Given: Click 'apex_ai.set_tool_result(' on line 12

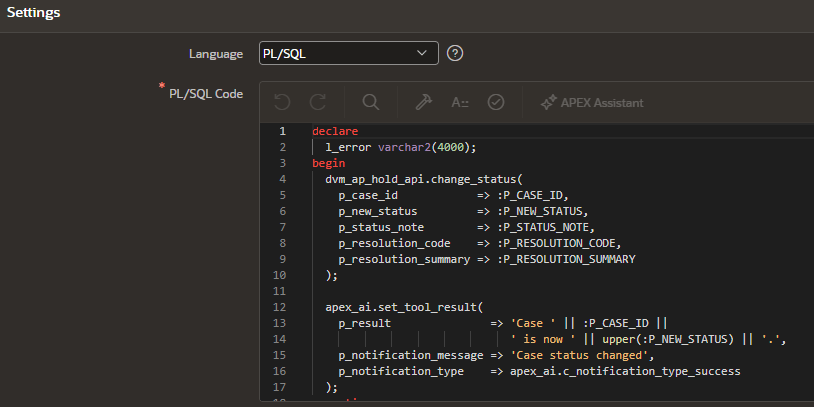Looking at the screenshot, I should [x=404, y=307].
